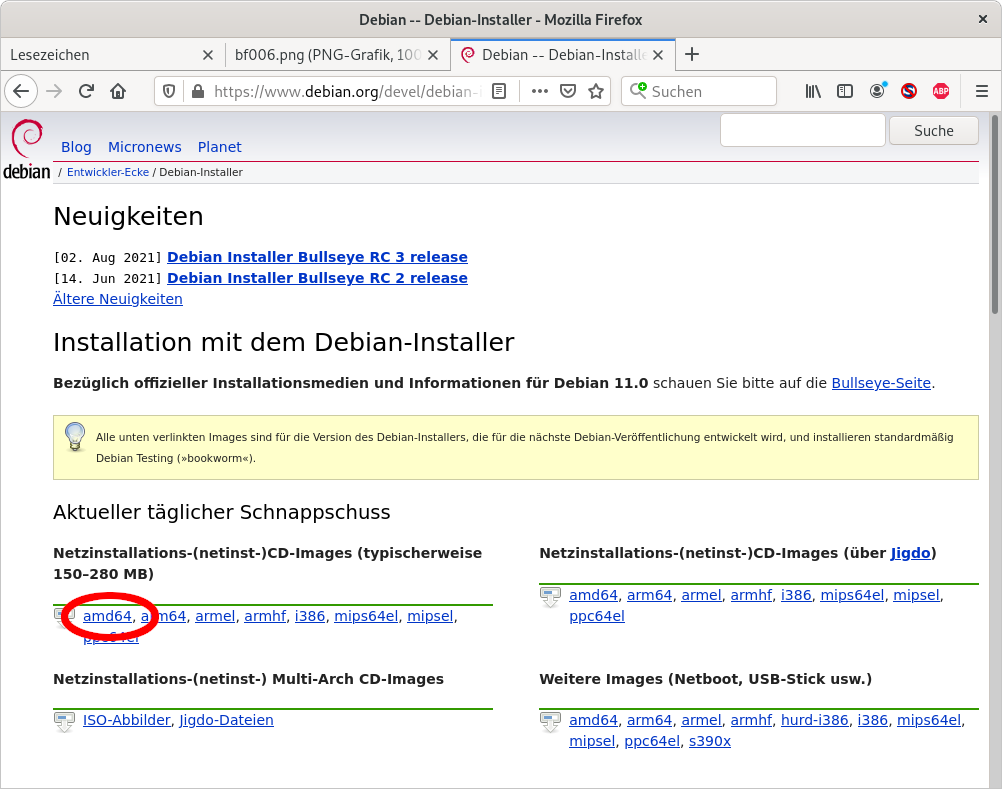This screenshot has width=1002, height=789.
Task: Go back to previous page
Action: pos(21,91)
